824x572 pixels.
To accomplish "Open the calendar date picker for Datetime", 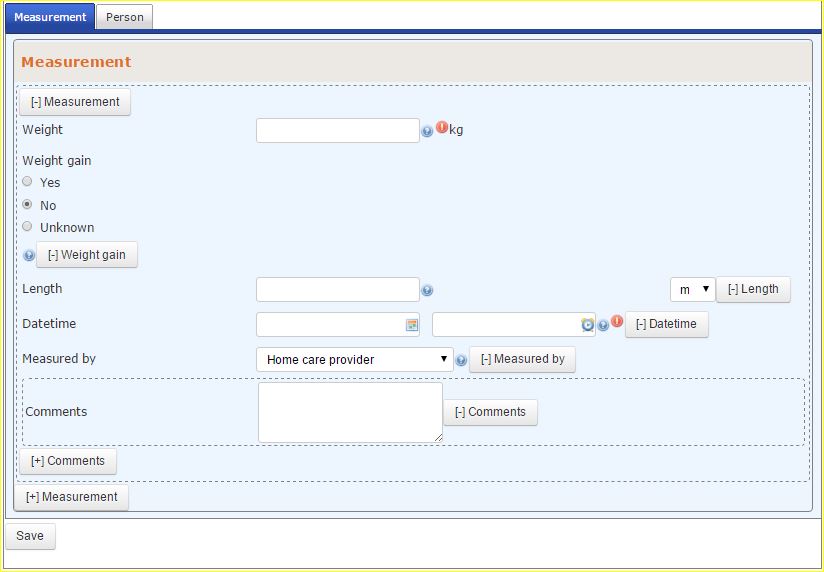I will (412, 325).
